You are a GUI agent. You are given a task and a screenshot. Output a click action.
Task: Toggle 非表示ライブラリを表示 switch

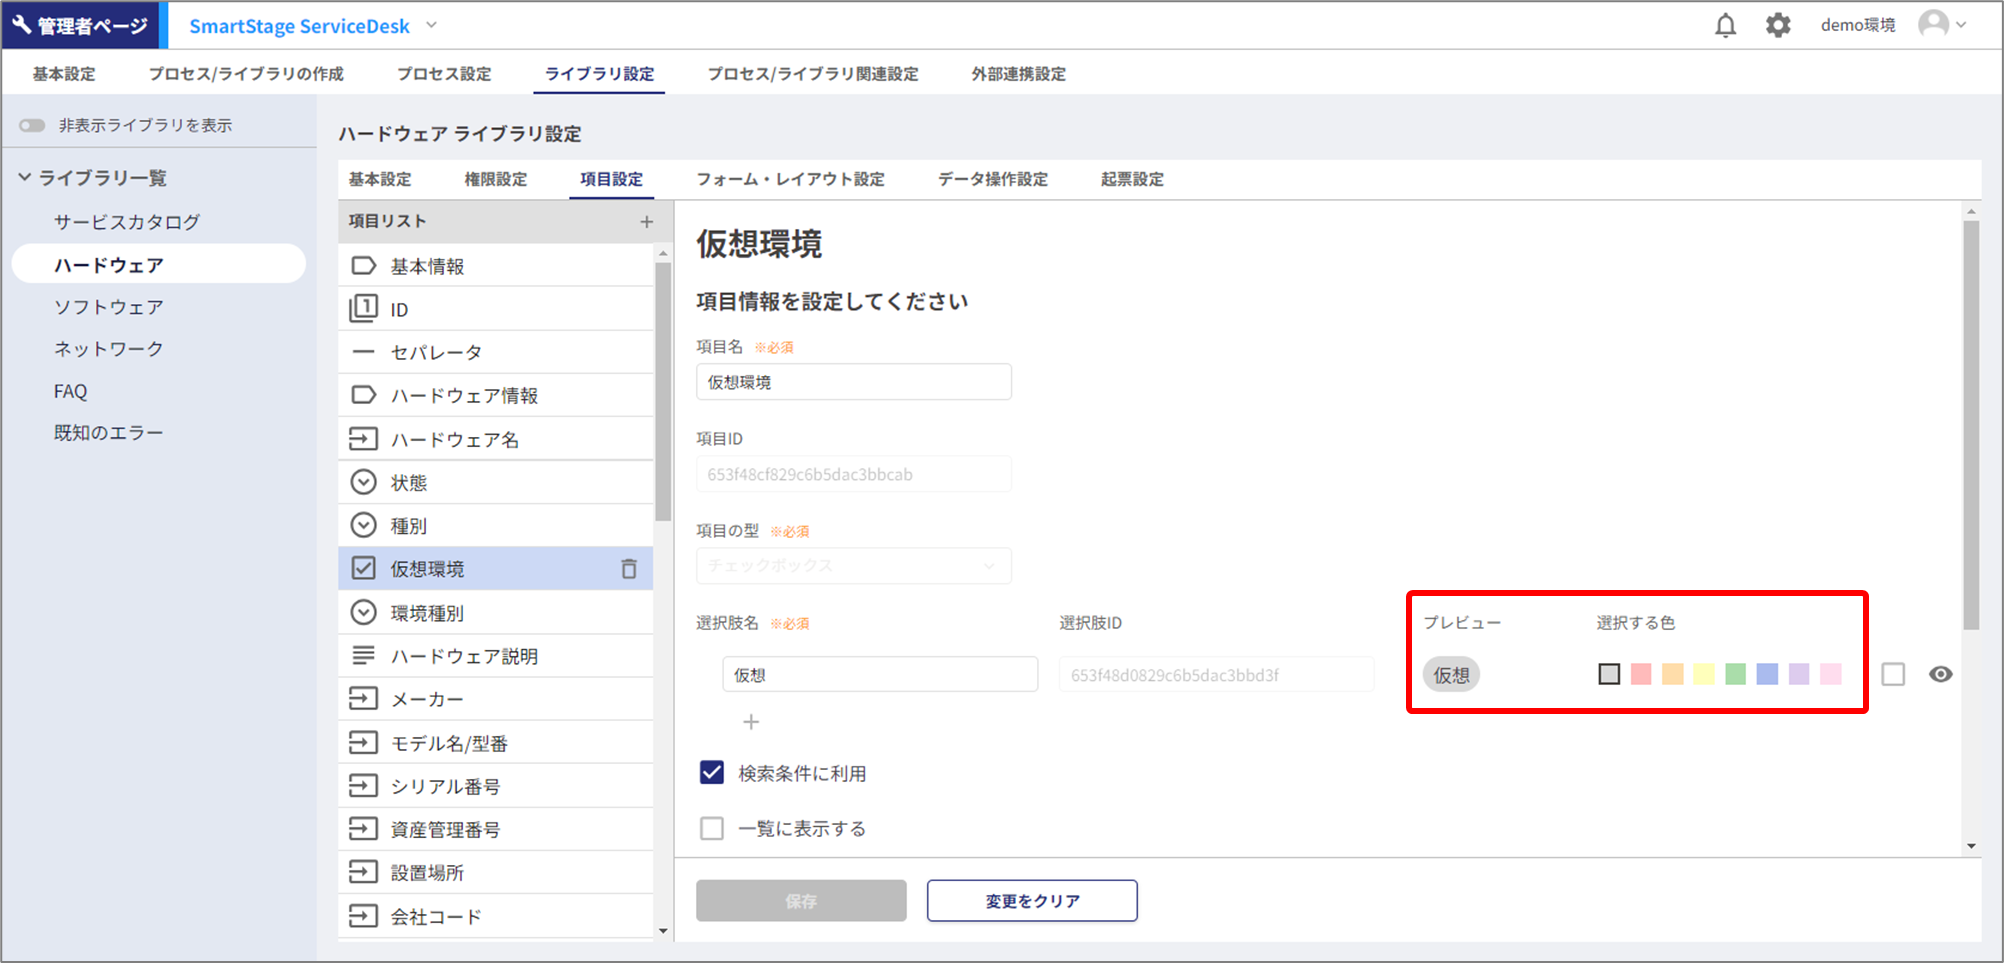[x=33, y=125]
